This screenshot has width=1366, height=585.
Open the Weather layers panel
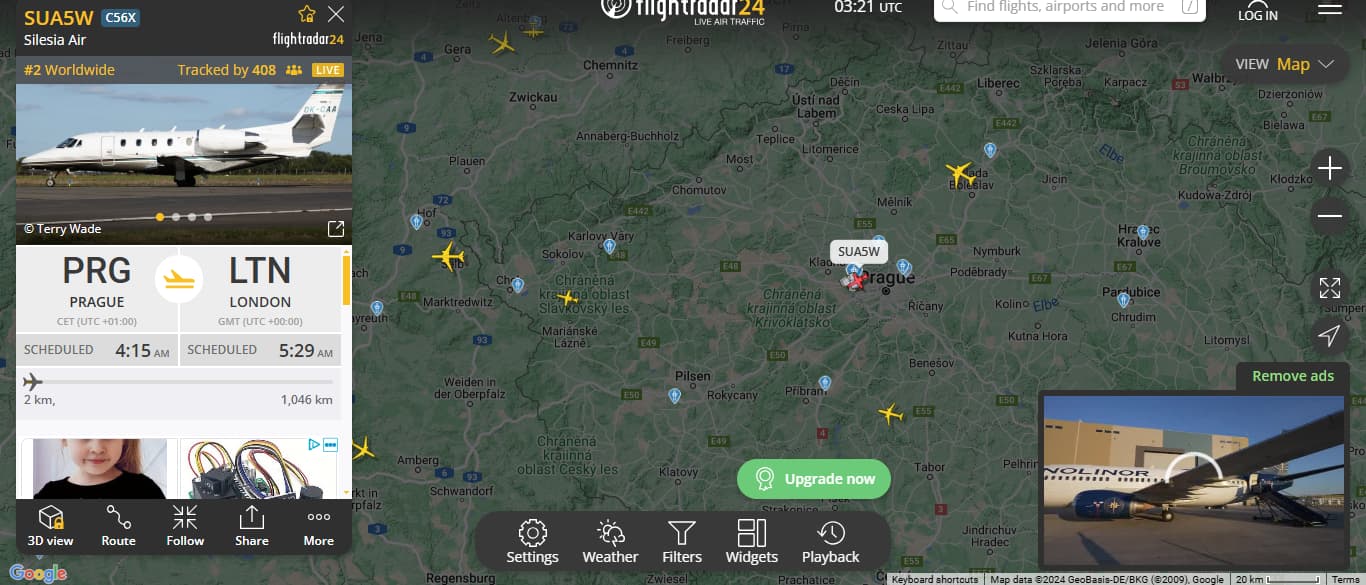(610, 541)
